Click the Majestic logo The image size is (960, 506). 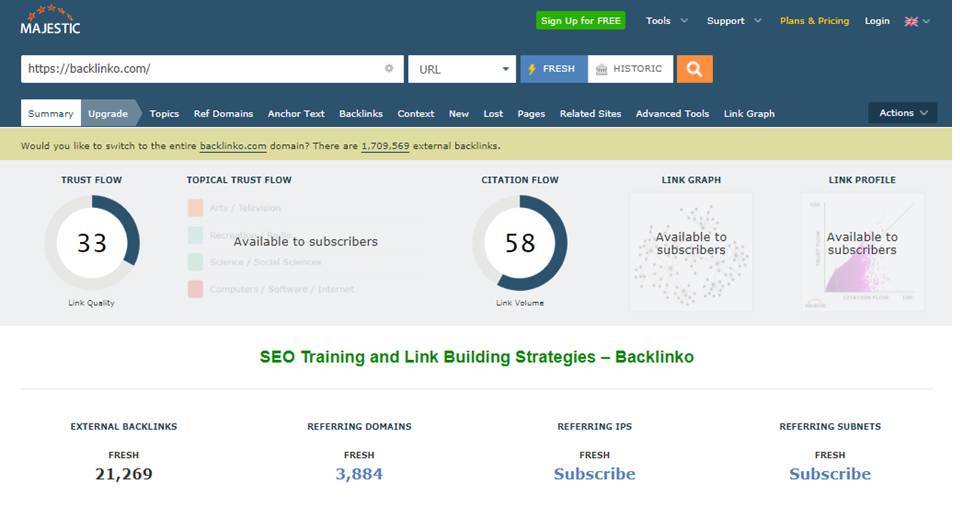tap(50, 20)
